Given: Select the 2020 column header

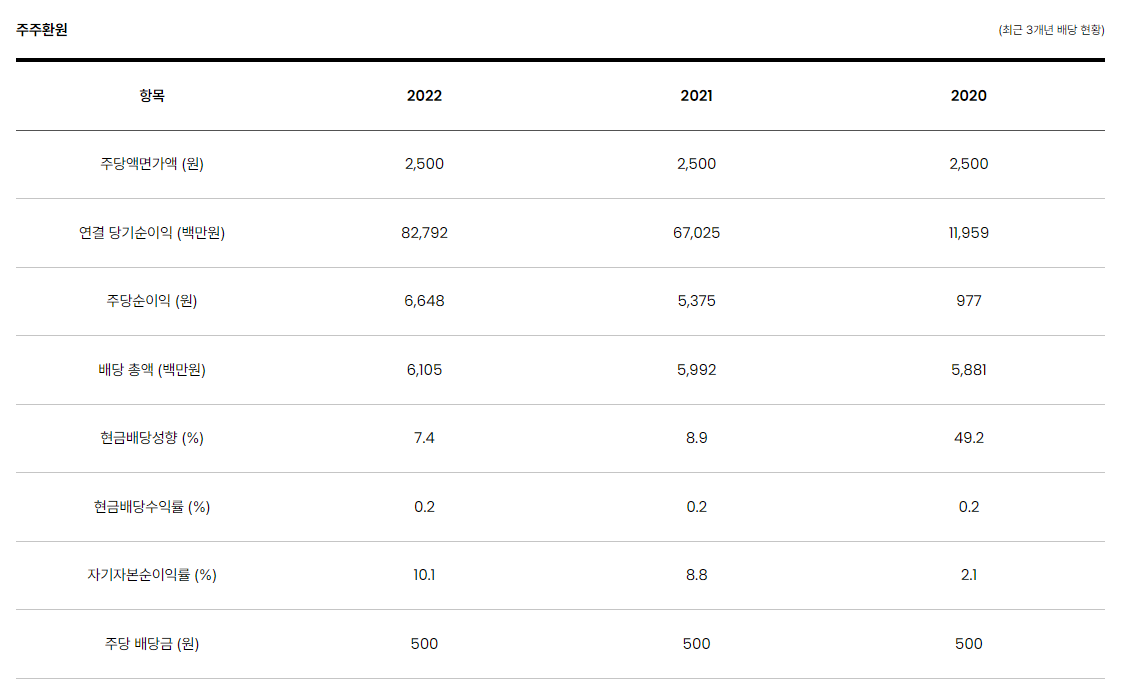Looking at the screenshot, I should point(968,96).
